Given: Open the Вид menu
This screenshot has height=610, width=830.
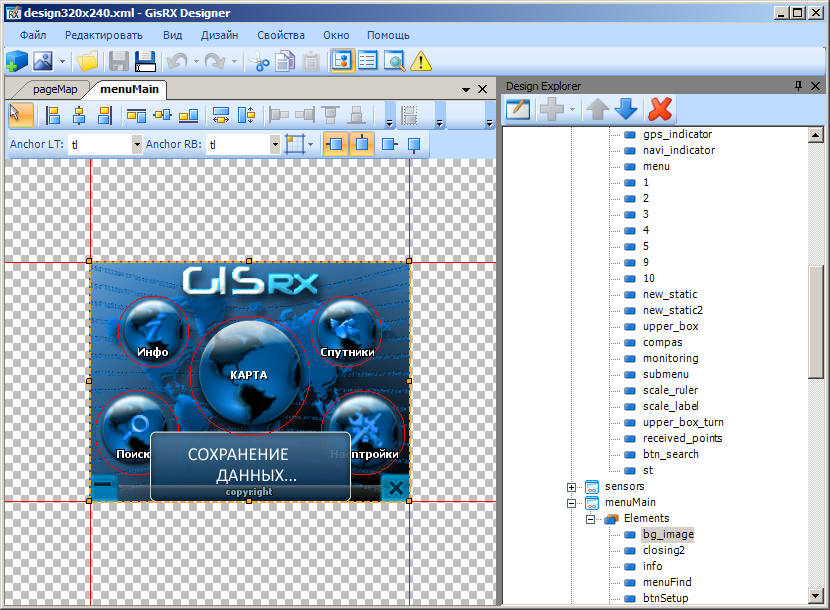Looking at the screenshot, I should (x=173, y=35).
